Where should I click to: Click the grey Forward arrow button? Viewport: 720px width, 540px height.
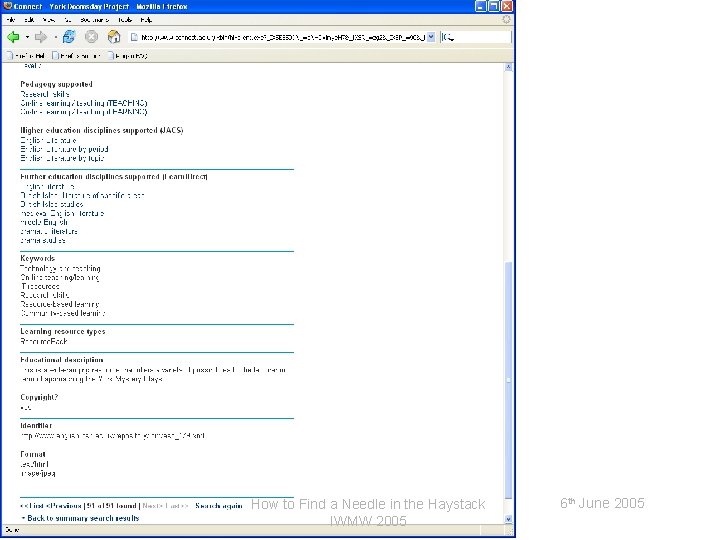click(x=41, y=37)
